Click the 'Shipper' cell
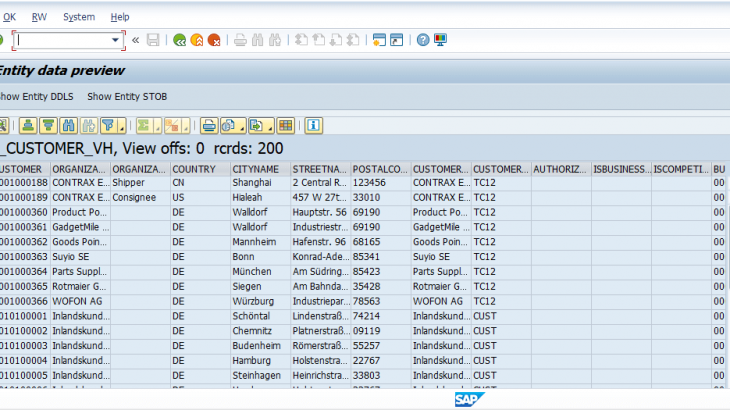Viewport: 730px width, 410px height. tap(141, 182)
